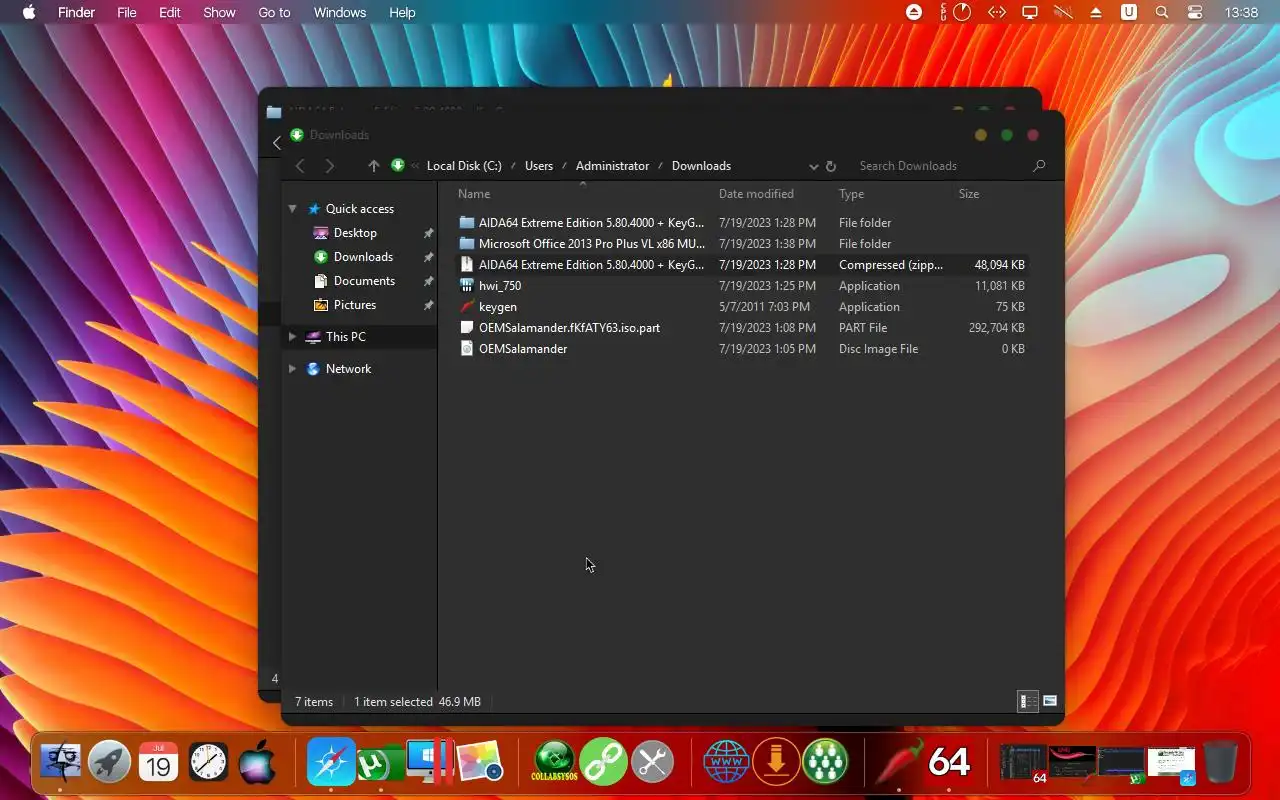Open the Show menu
This screenshot has width=1280, height=800.
coord(219,12)
